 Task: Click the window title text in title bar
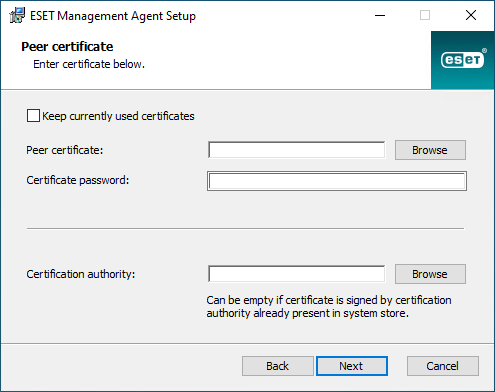tap(113, 16)
